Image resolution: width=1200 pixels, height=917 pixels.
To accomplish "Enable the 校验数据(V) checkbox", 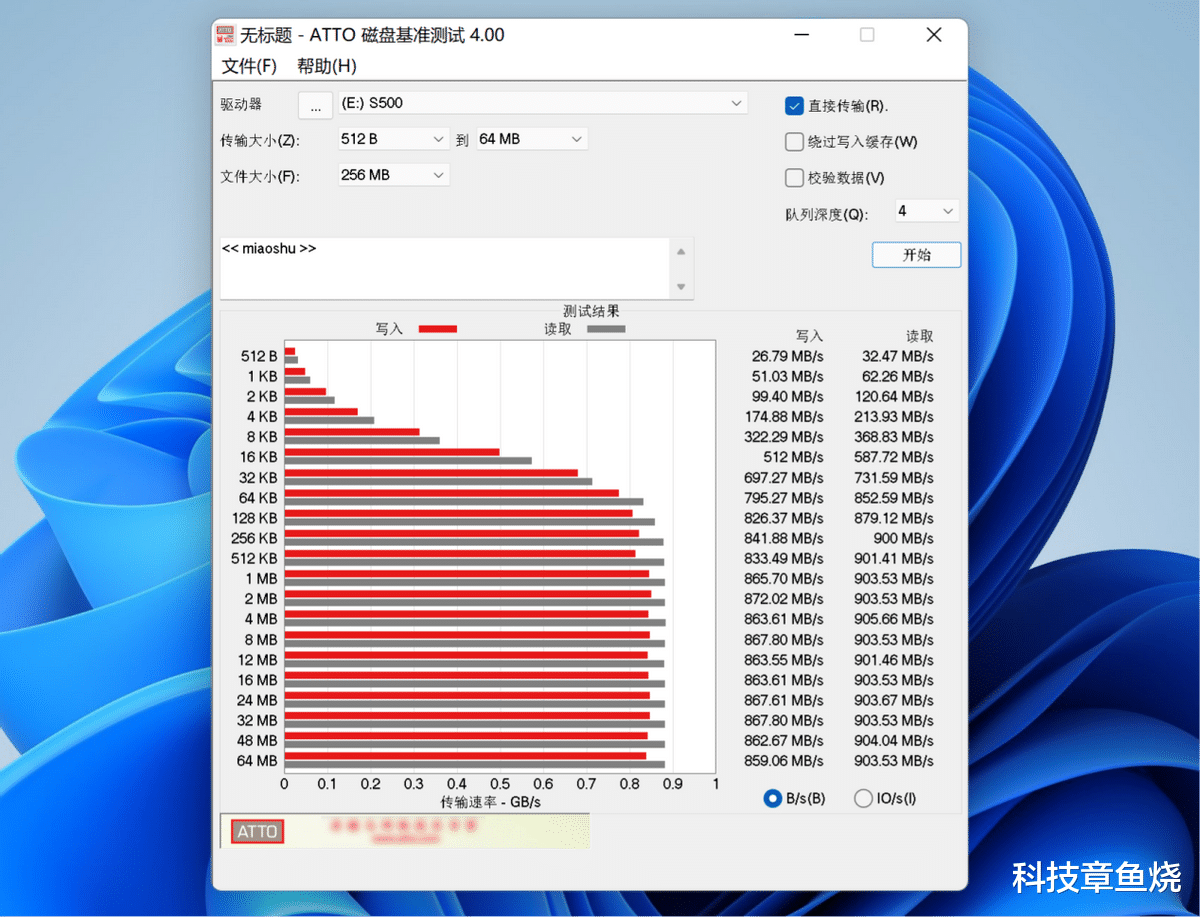I will [794, 178].
